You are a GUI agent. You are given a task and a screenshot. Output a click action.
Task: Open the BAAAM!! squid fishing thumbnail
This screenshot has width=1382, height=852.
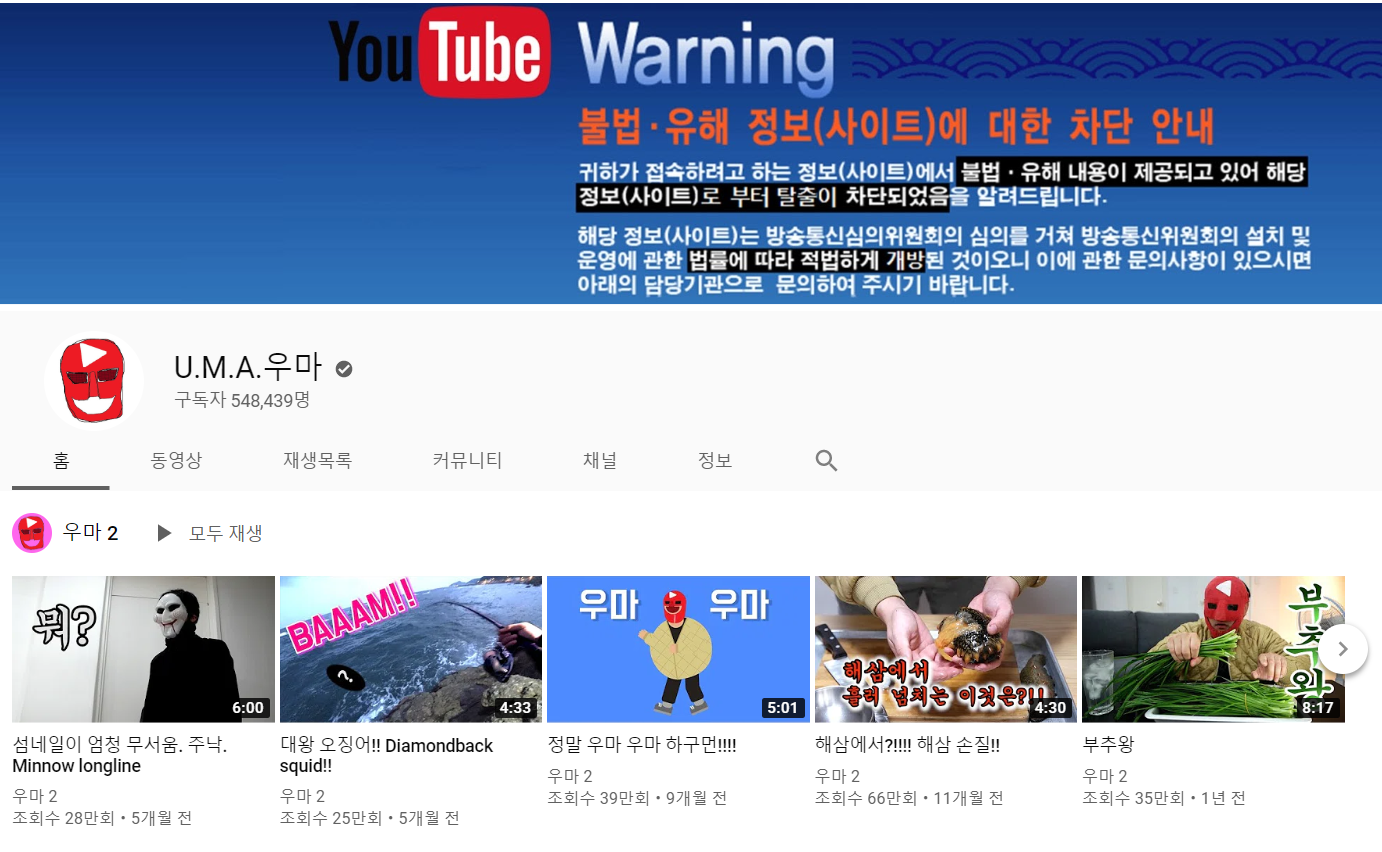click(x=411, y=649)
